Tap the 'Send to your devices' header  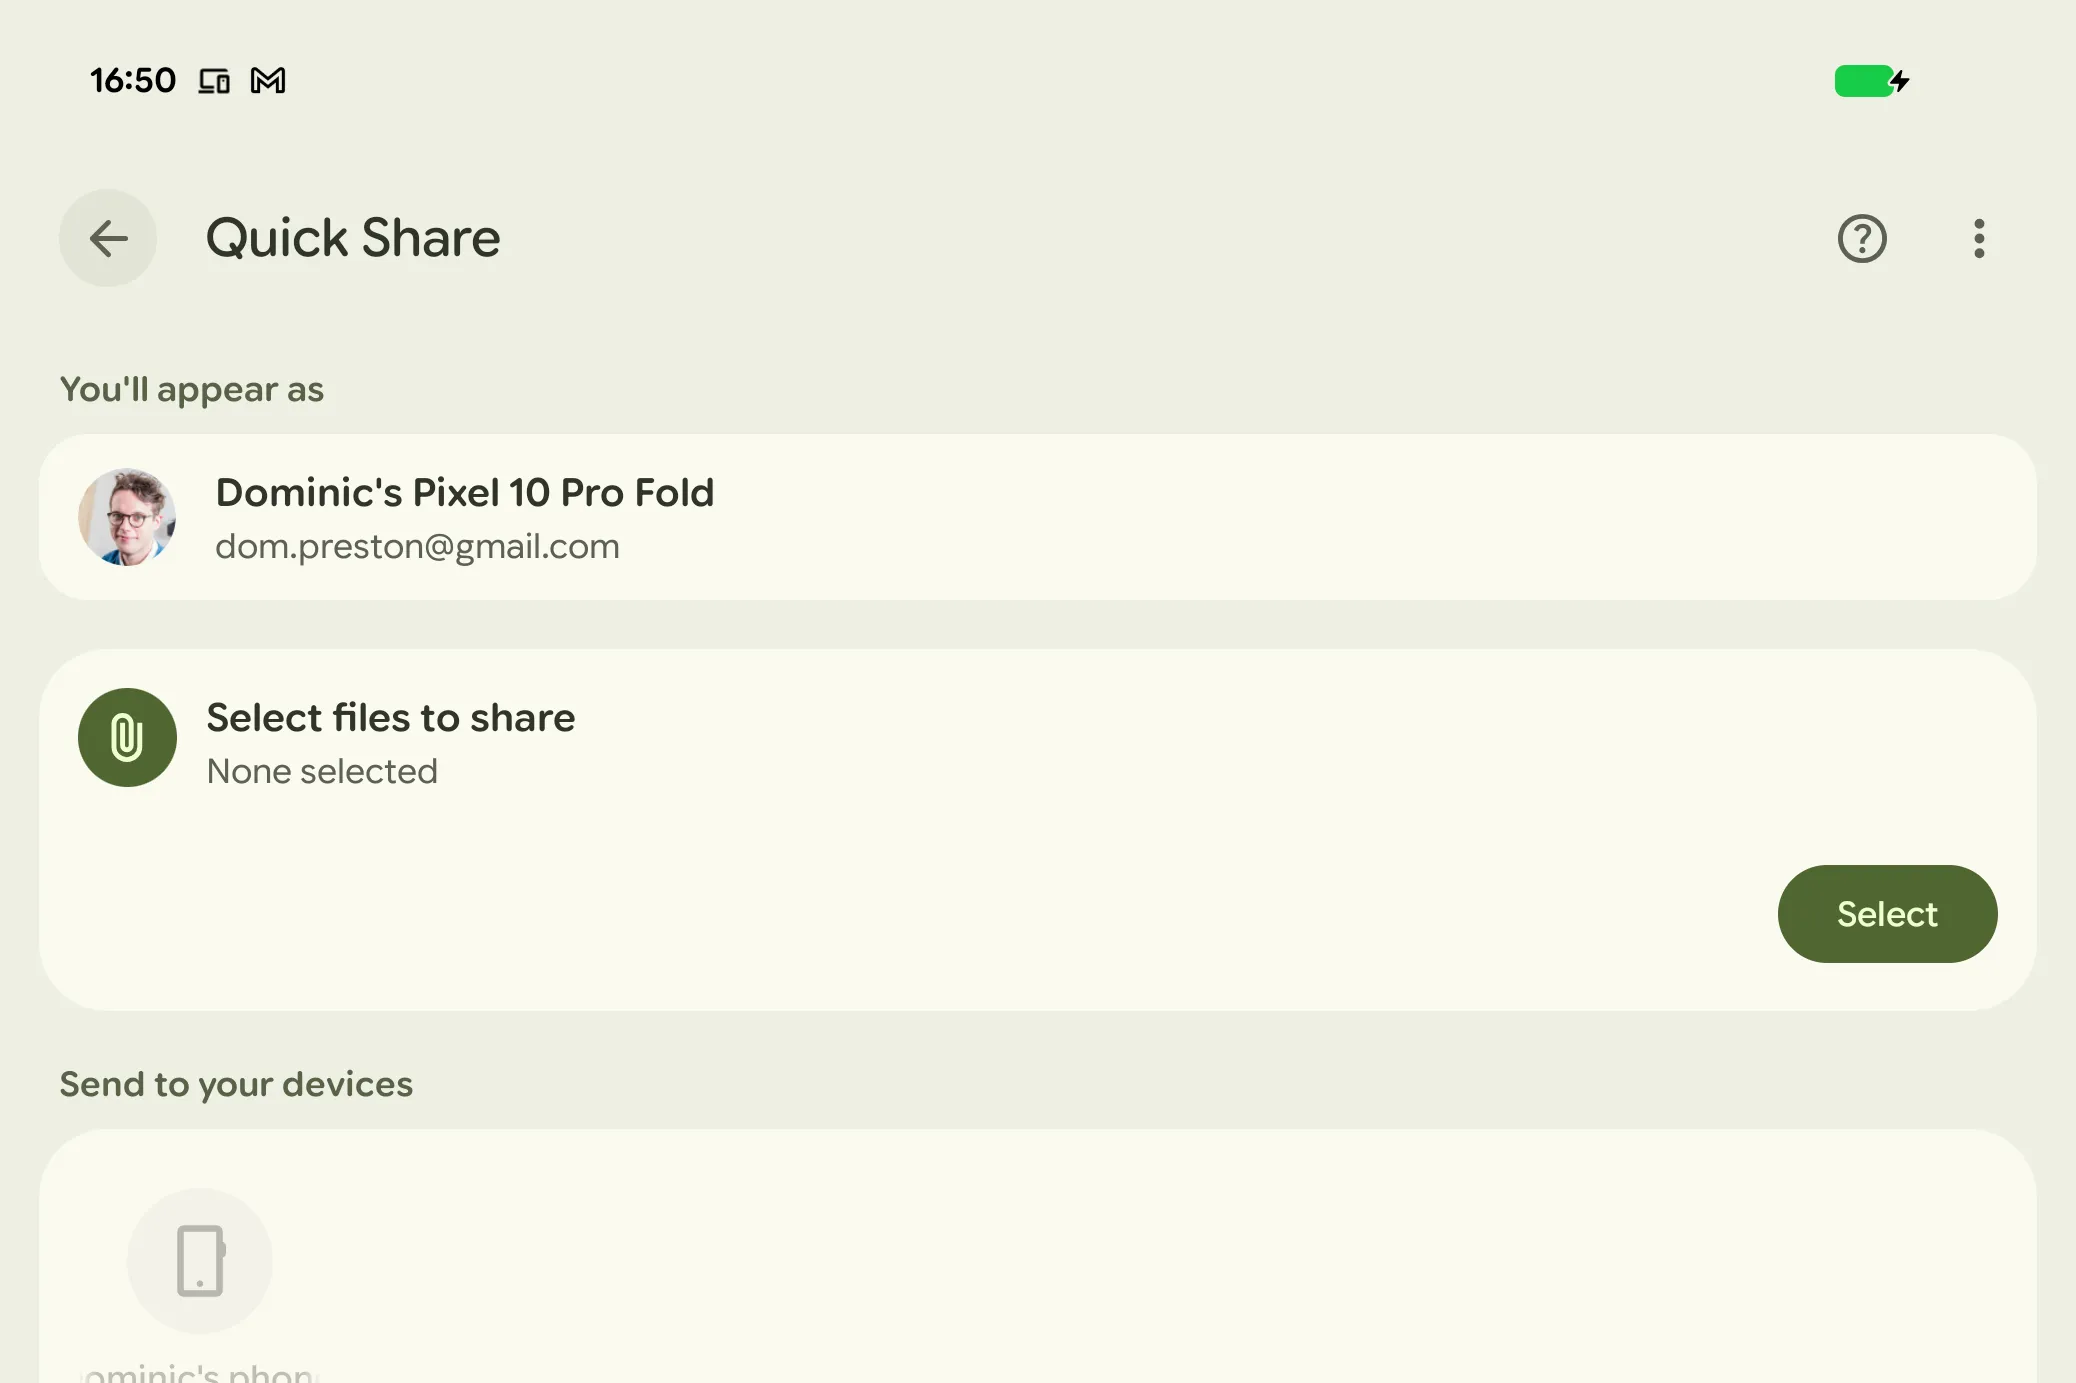[x=236, y=1084]
